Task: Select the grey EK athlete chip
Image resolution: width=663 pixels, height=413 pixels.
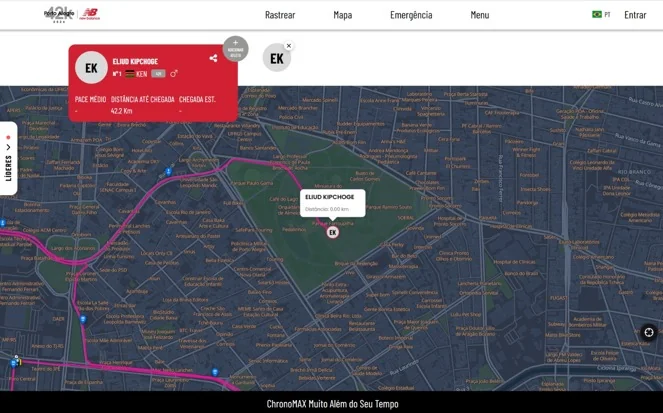Action: [x=277, y=58]
